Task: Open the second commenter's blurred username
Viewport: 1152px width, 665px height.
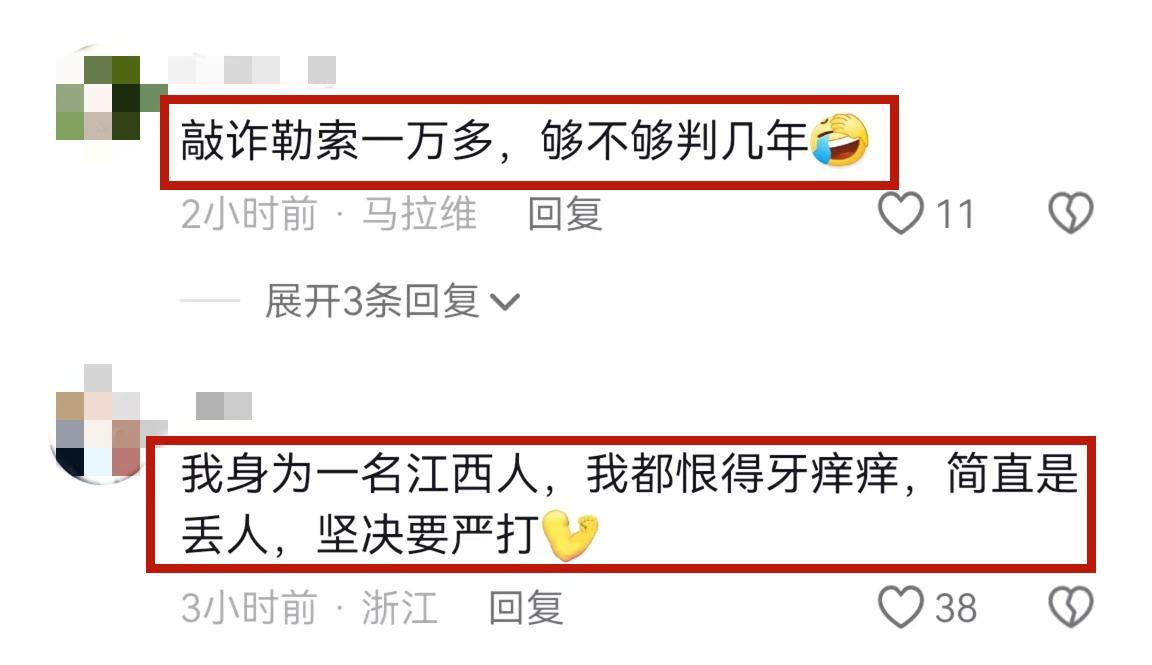Action: tap(224, 406)
